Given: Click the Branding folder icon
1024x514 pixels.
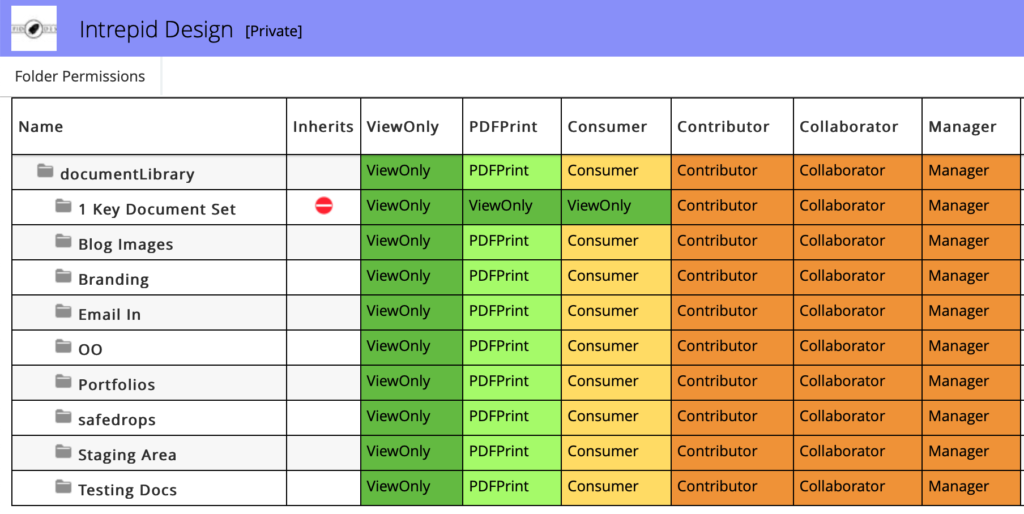Looking at the screenshot, I should pos(64,277).
